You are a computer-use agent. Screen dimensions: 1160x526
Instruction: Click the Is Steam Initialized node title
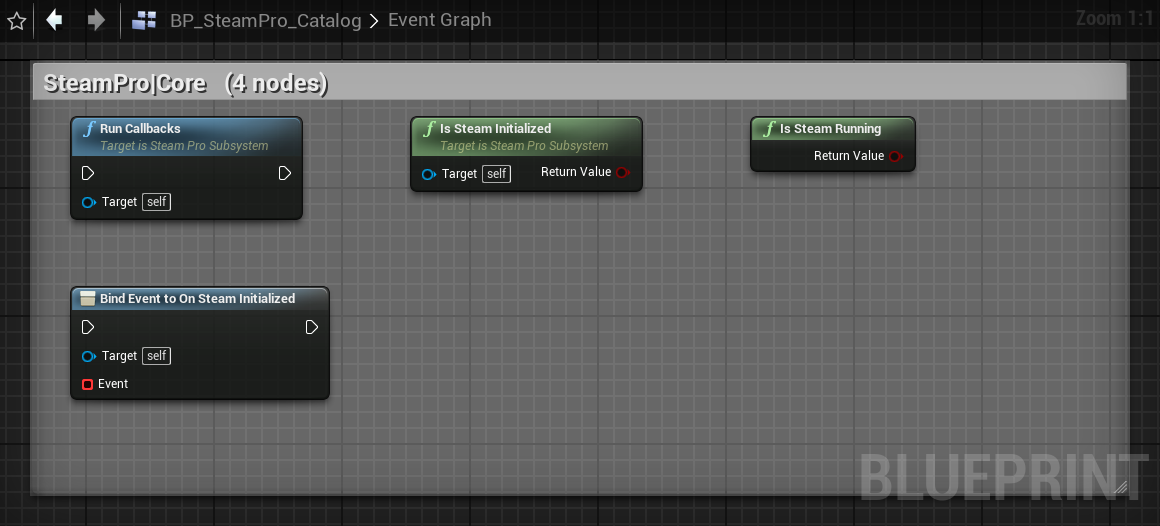(495, 129)
